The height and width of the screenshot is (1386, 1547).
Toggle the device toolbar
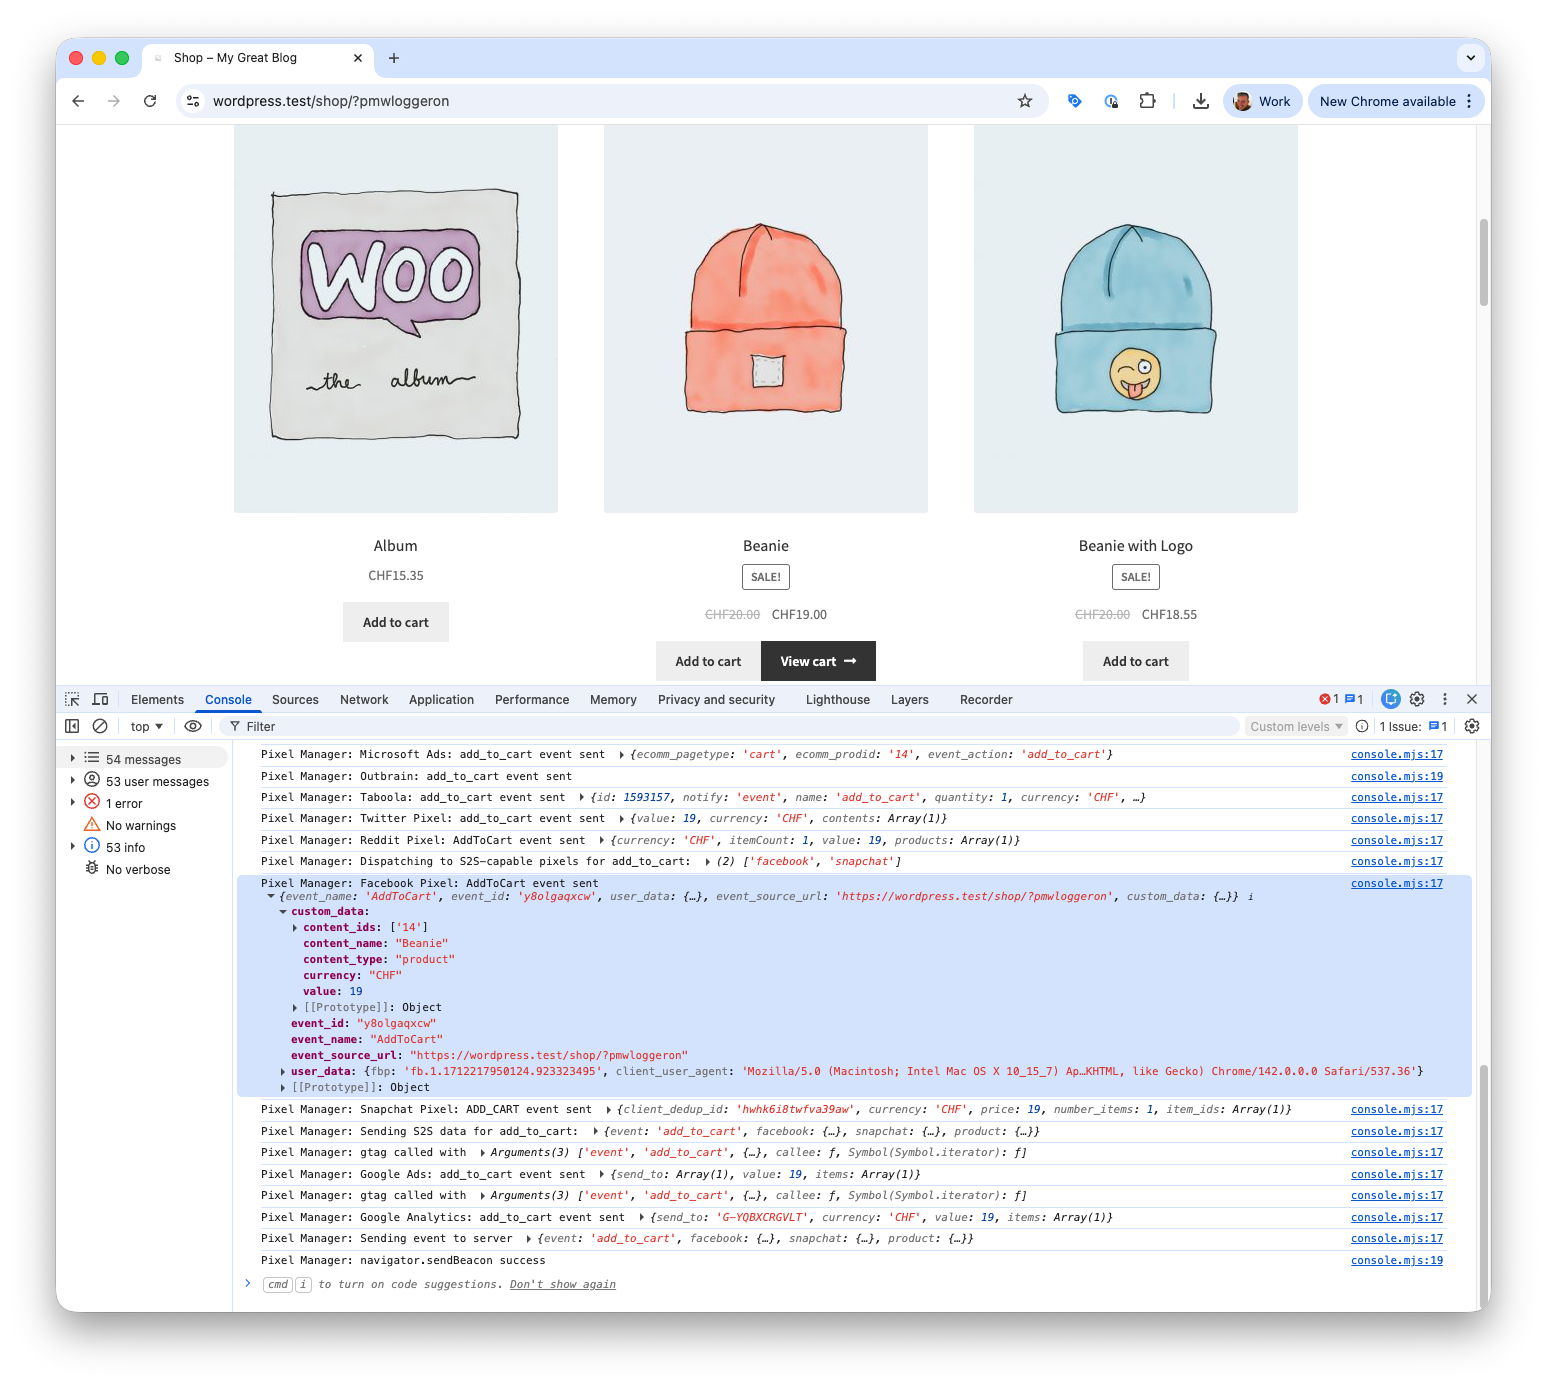(100, 699)
